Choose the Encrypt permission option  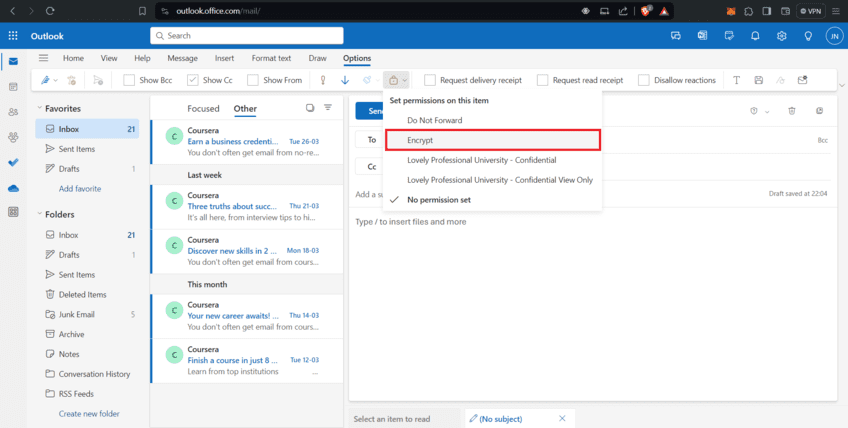coord(492,140)
